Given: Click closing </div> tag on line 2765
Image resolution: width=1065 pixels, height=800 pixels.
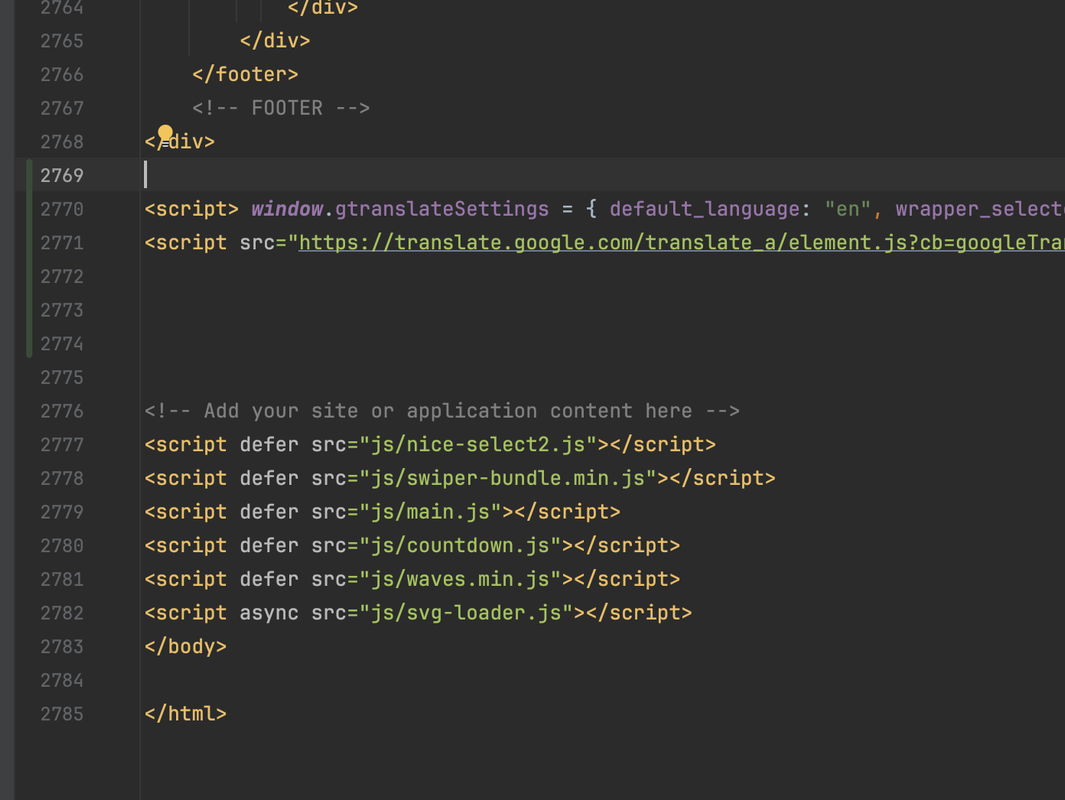Looking at the screenshot, I should coord(275,41).
